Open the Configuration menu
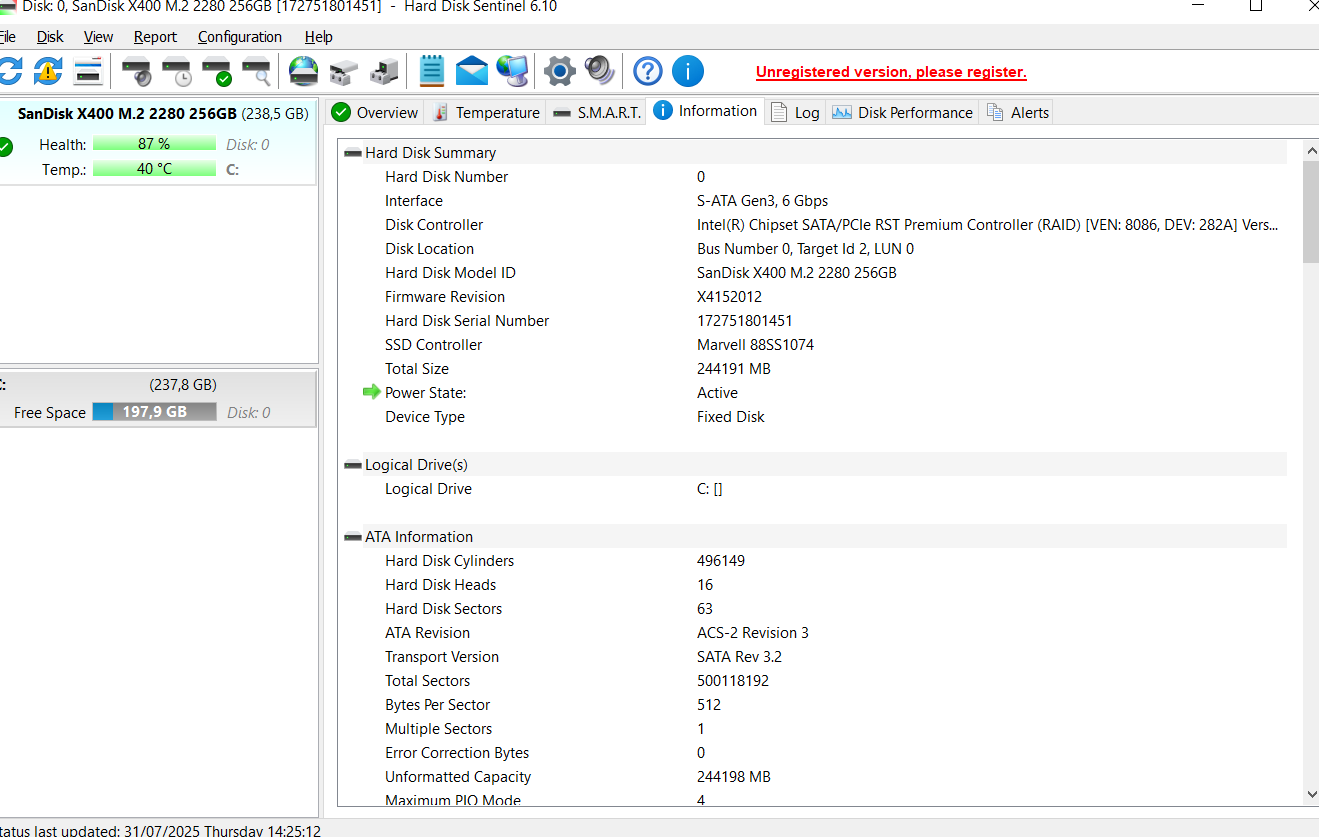Viewport: 1319px width, 837px height. 240,37
